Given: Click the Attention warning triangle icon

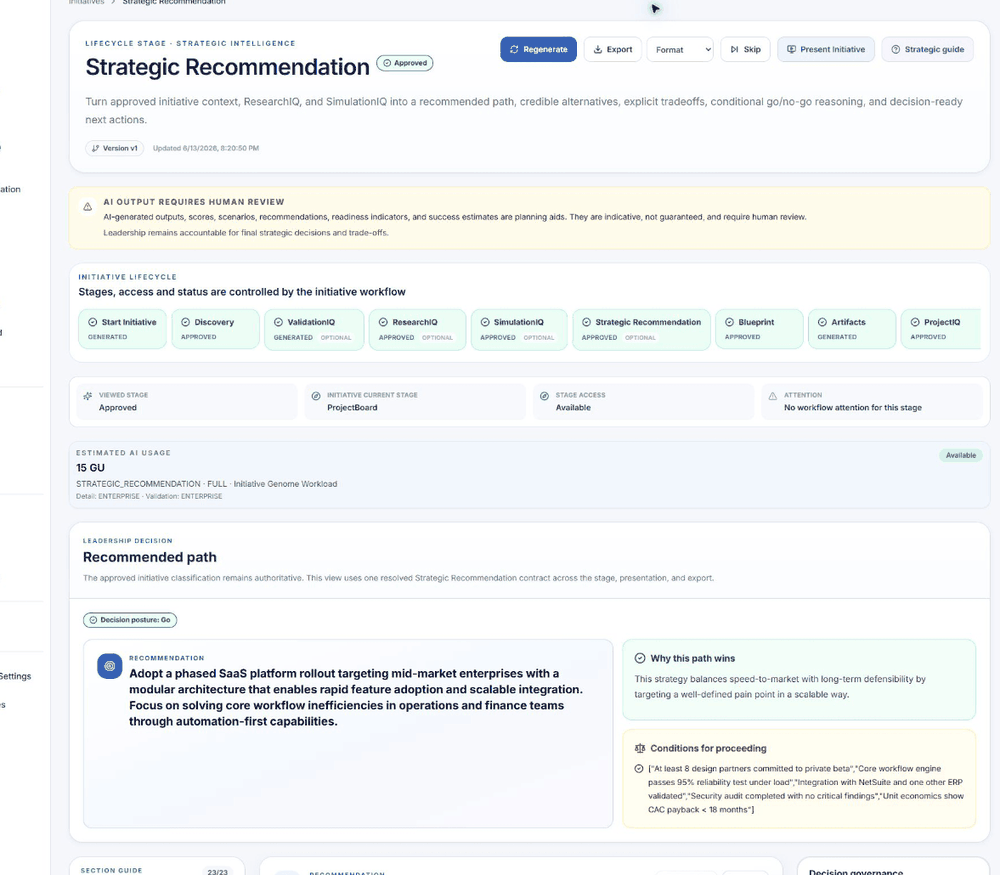Looking at the screenshot, I should click(x=773, y=396).
